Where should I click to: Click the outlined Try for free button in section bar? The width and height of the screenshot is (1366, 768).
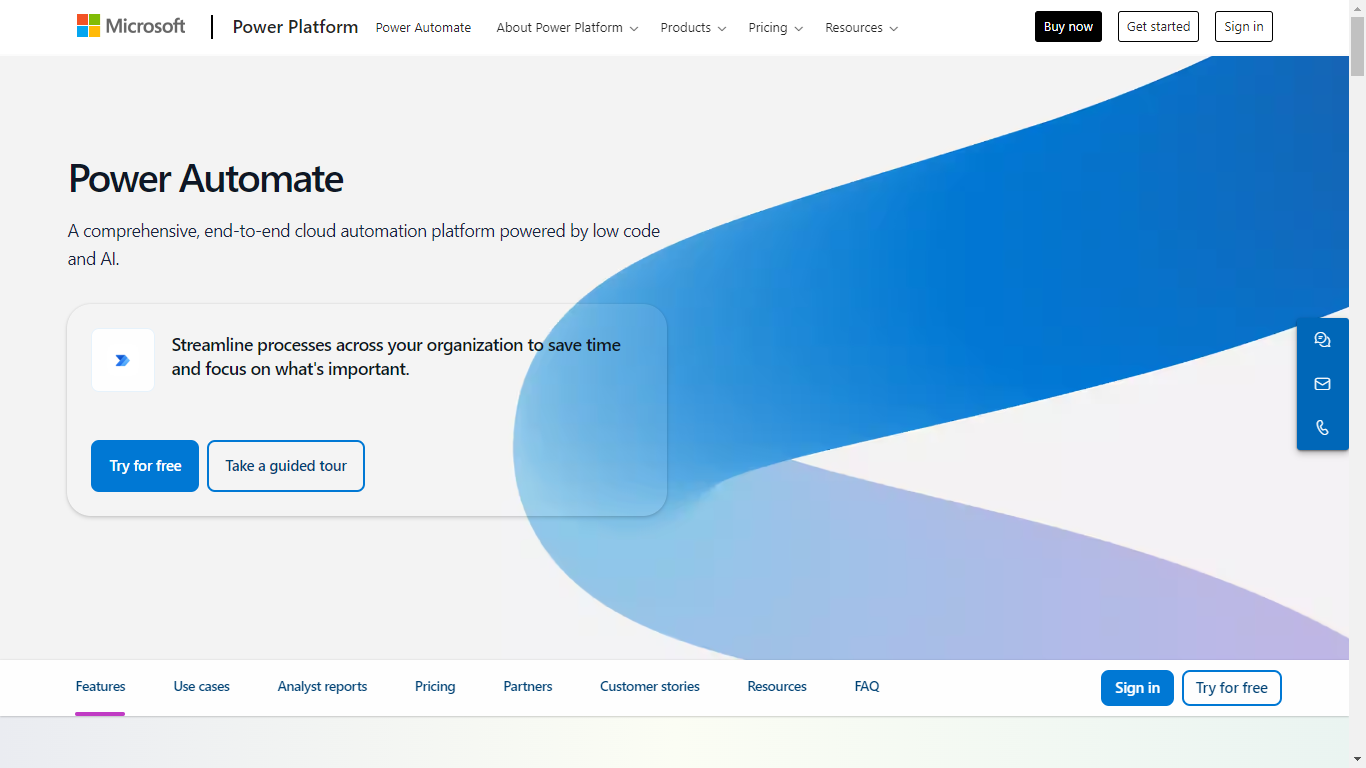point(1231,688)
